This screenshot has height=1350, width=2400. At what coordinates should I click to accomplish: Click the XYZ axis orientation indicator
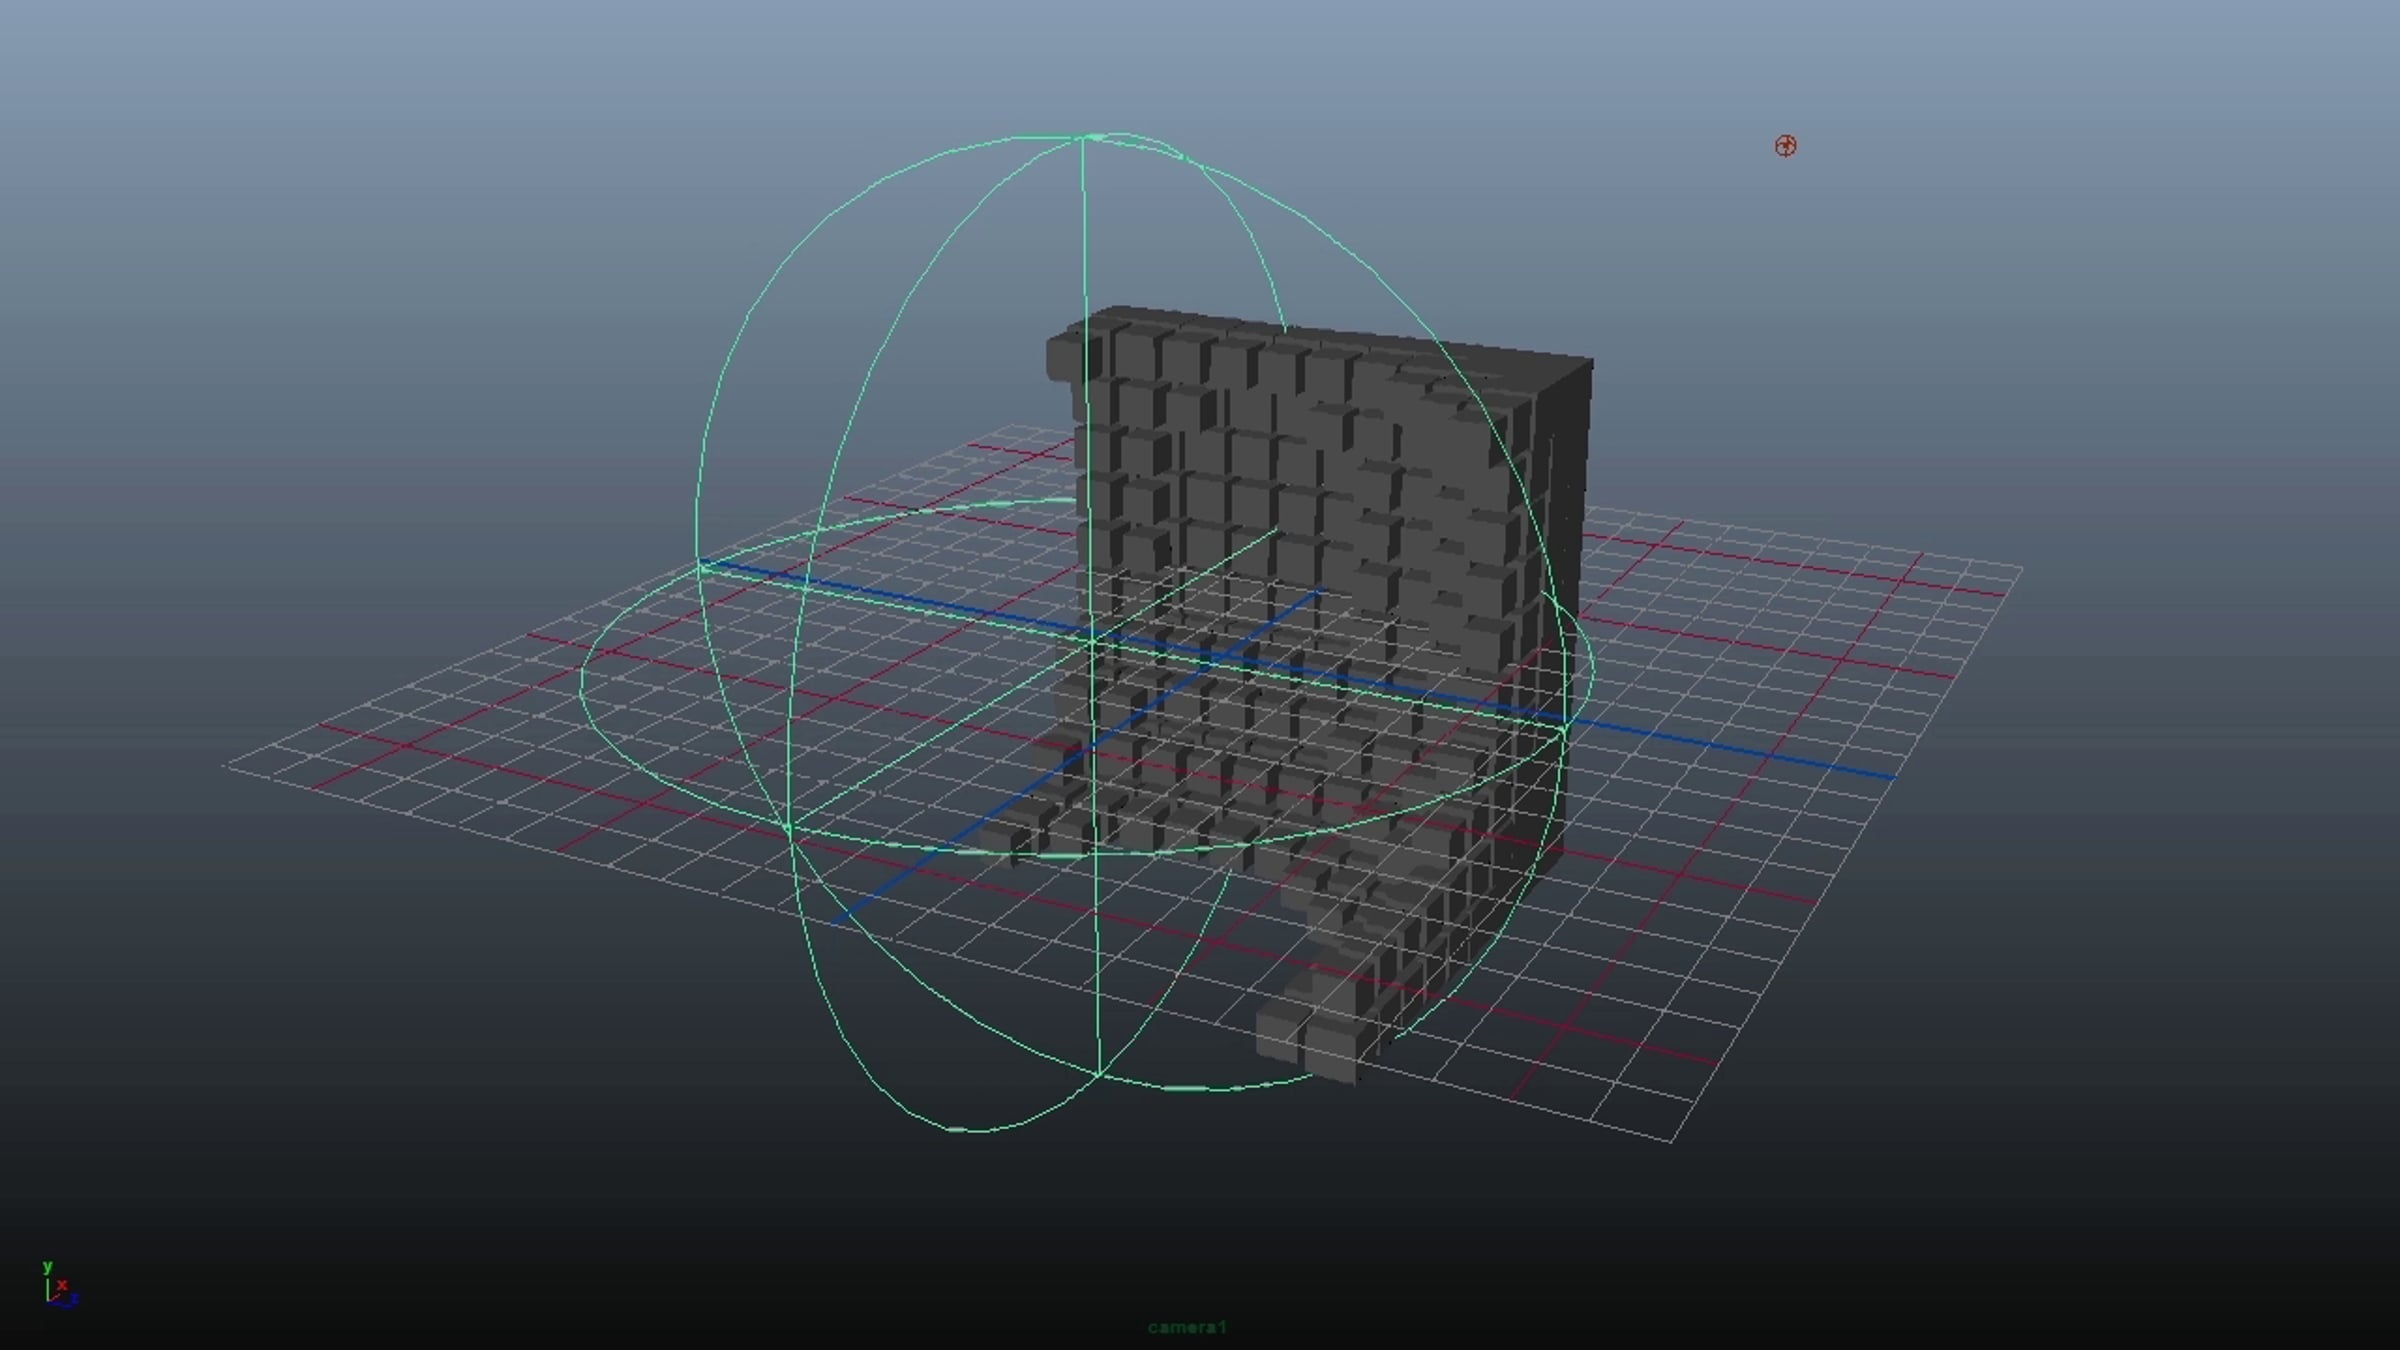(60, 1284)
